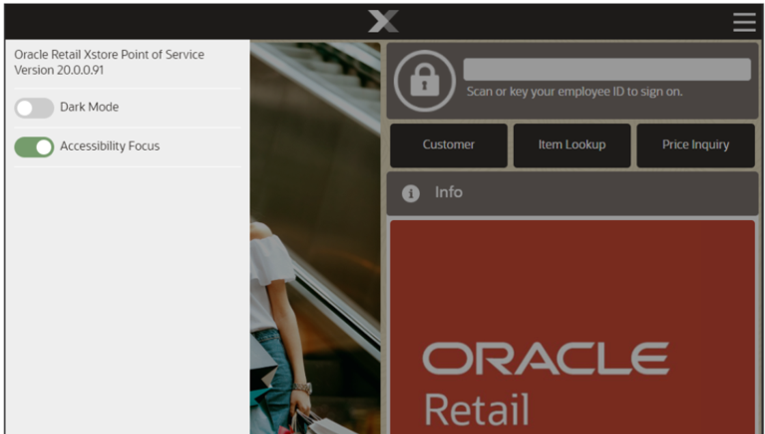
Task: Open the hamburger menu icon
Action: pos(744,22)
